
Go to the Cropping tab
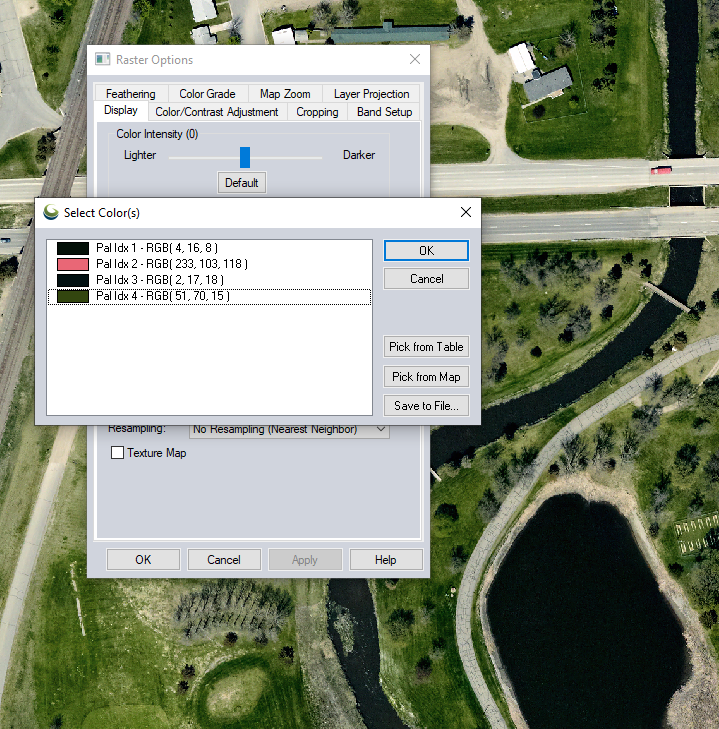(x=317, y=112)
